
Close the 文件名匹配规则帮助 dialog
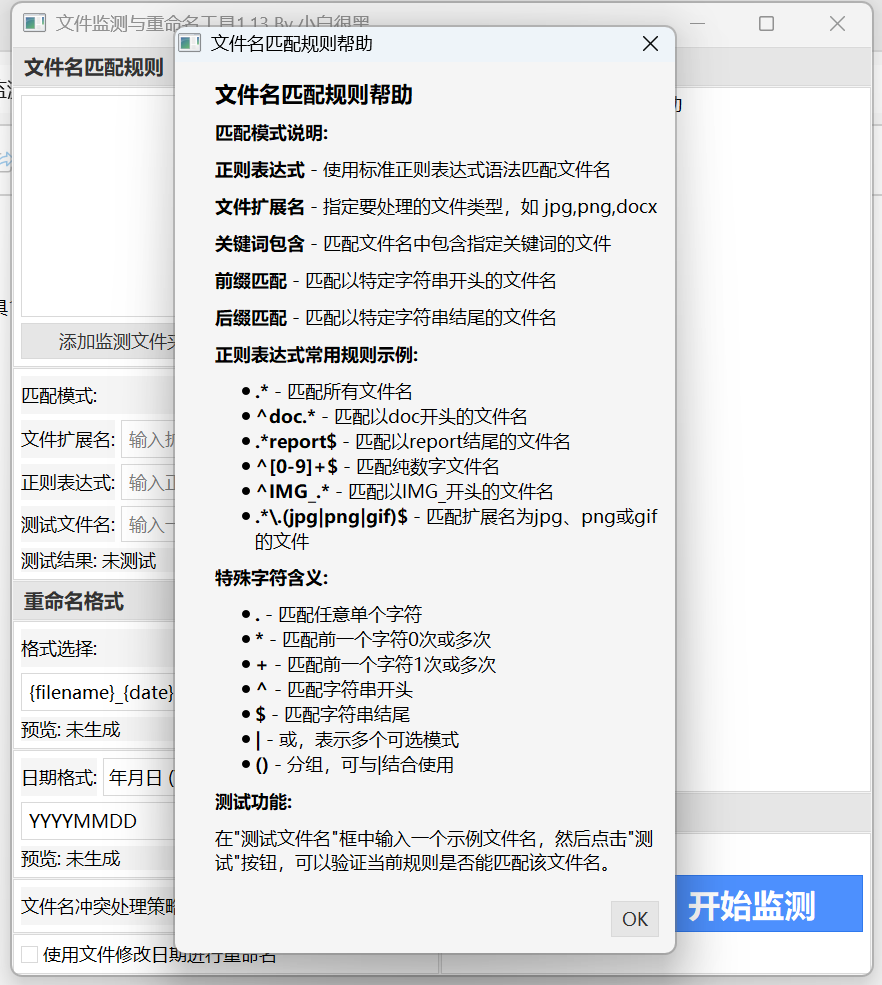pos(650,44)
